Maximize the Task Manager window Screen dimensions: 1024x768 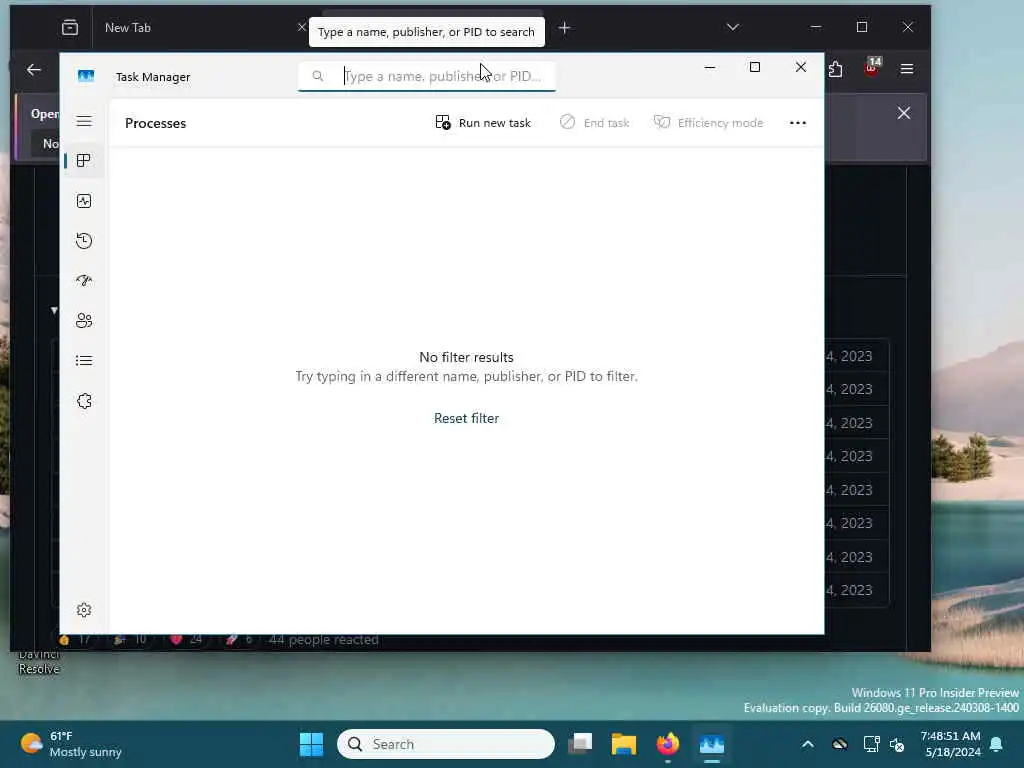(755, 67)
